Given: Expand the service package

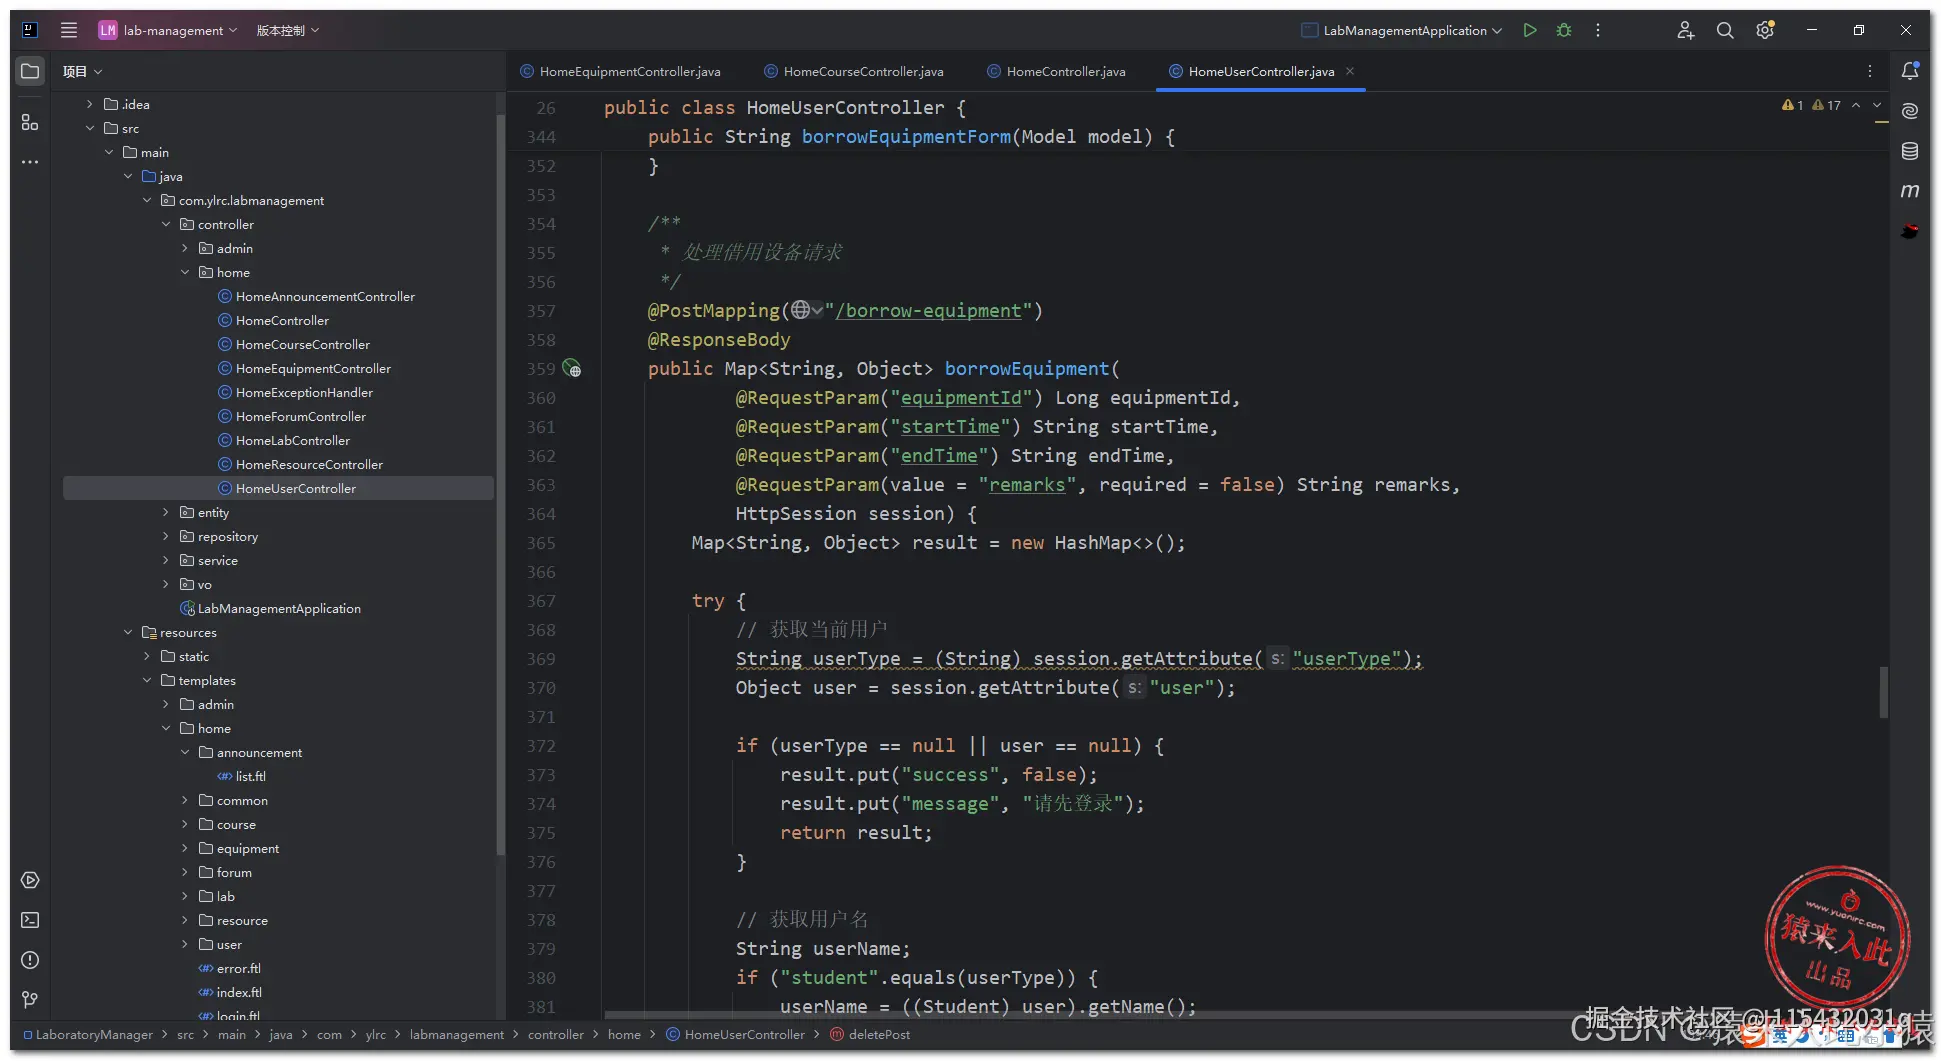Looking at the screenshot, I should (166, 560).
